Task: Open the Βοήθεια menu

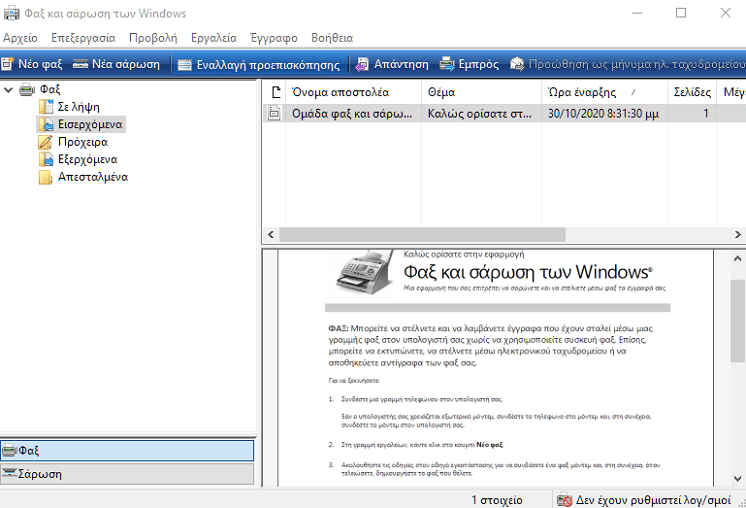Action: click(x=332, y=38)
